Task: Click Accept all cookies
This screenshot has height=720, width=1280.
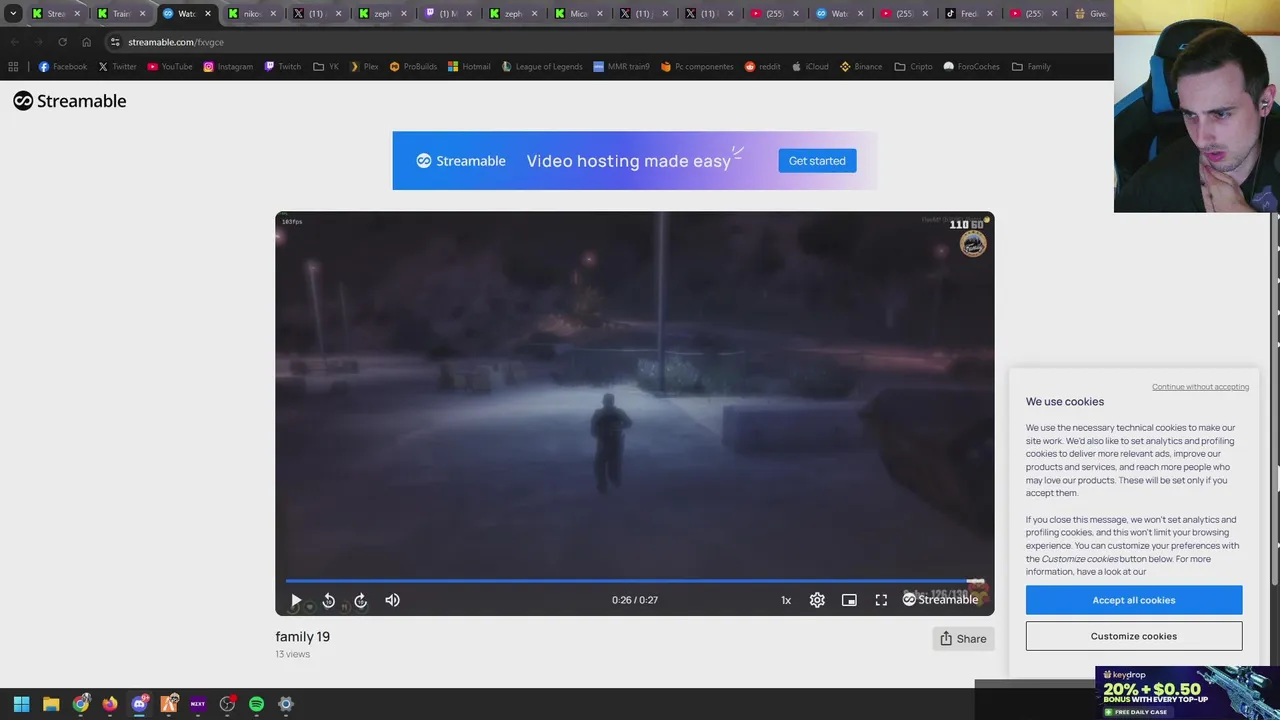Action: (1134, 600)
